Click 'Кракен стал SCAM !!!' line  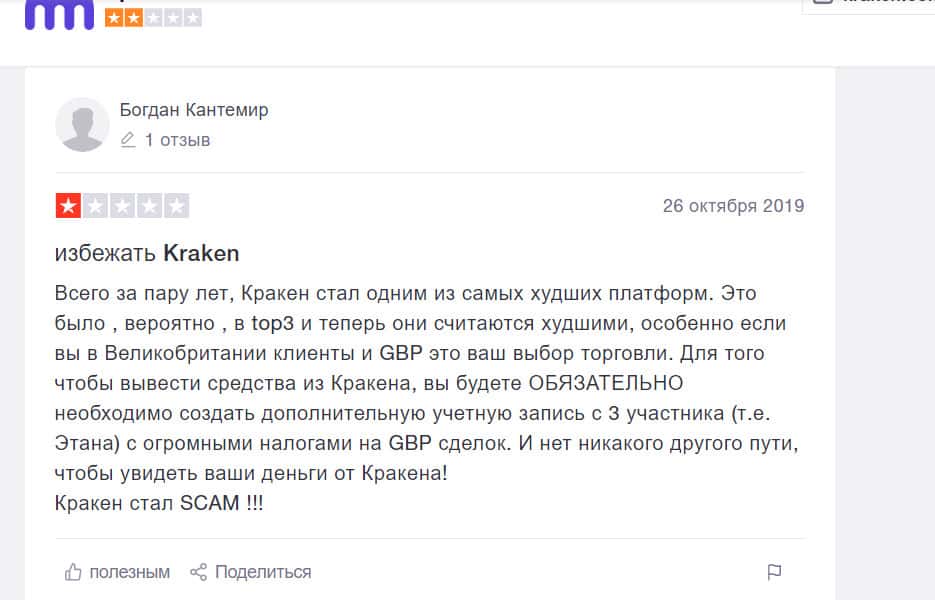coord(159,503)
